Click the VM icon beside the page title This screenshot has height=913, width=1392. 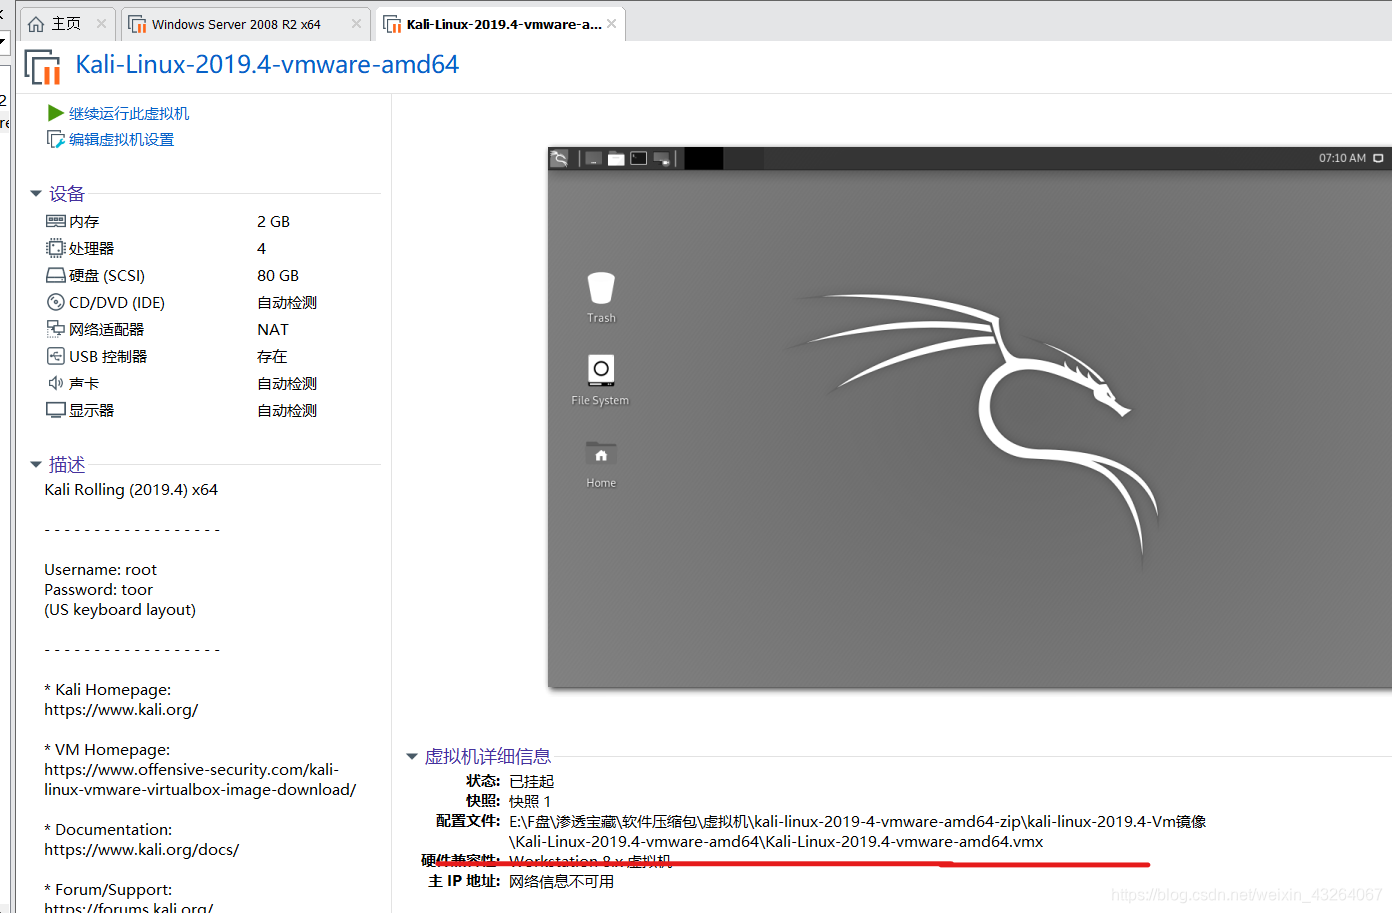[42, 67]
